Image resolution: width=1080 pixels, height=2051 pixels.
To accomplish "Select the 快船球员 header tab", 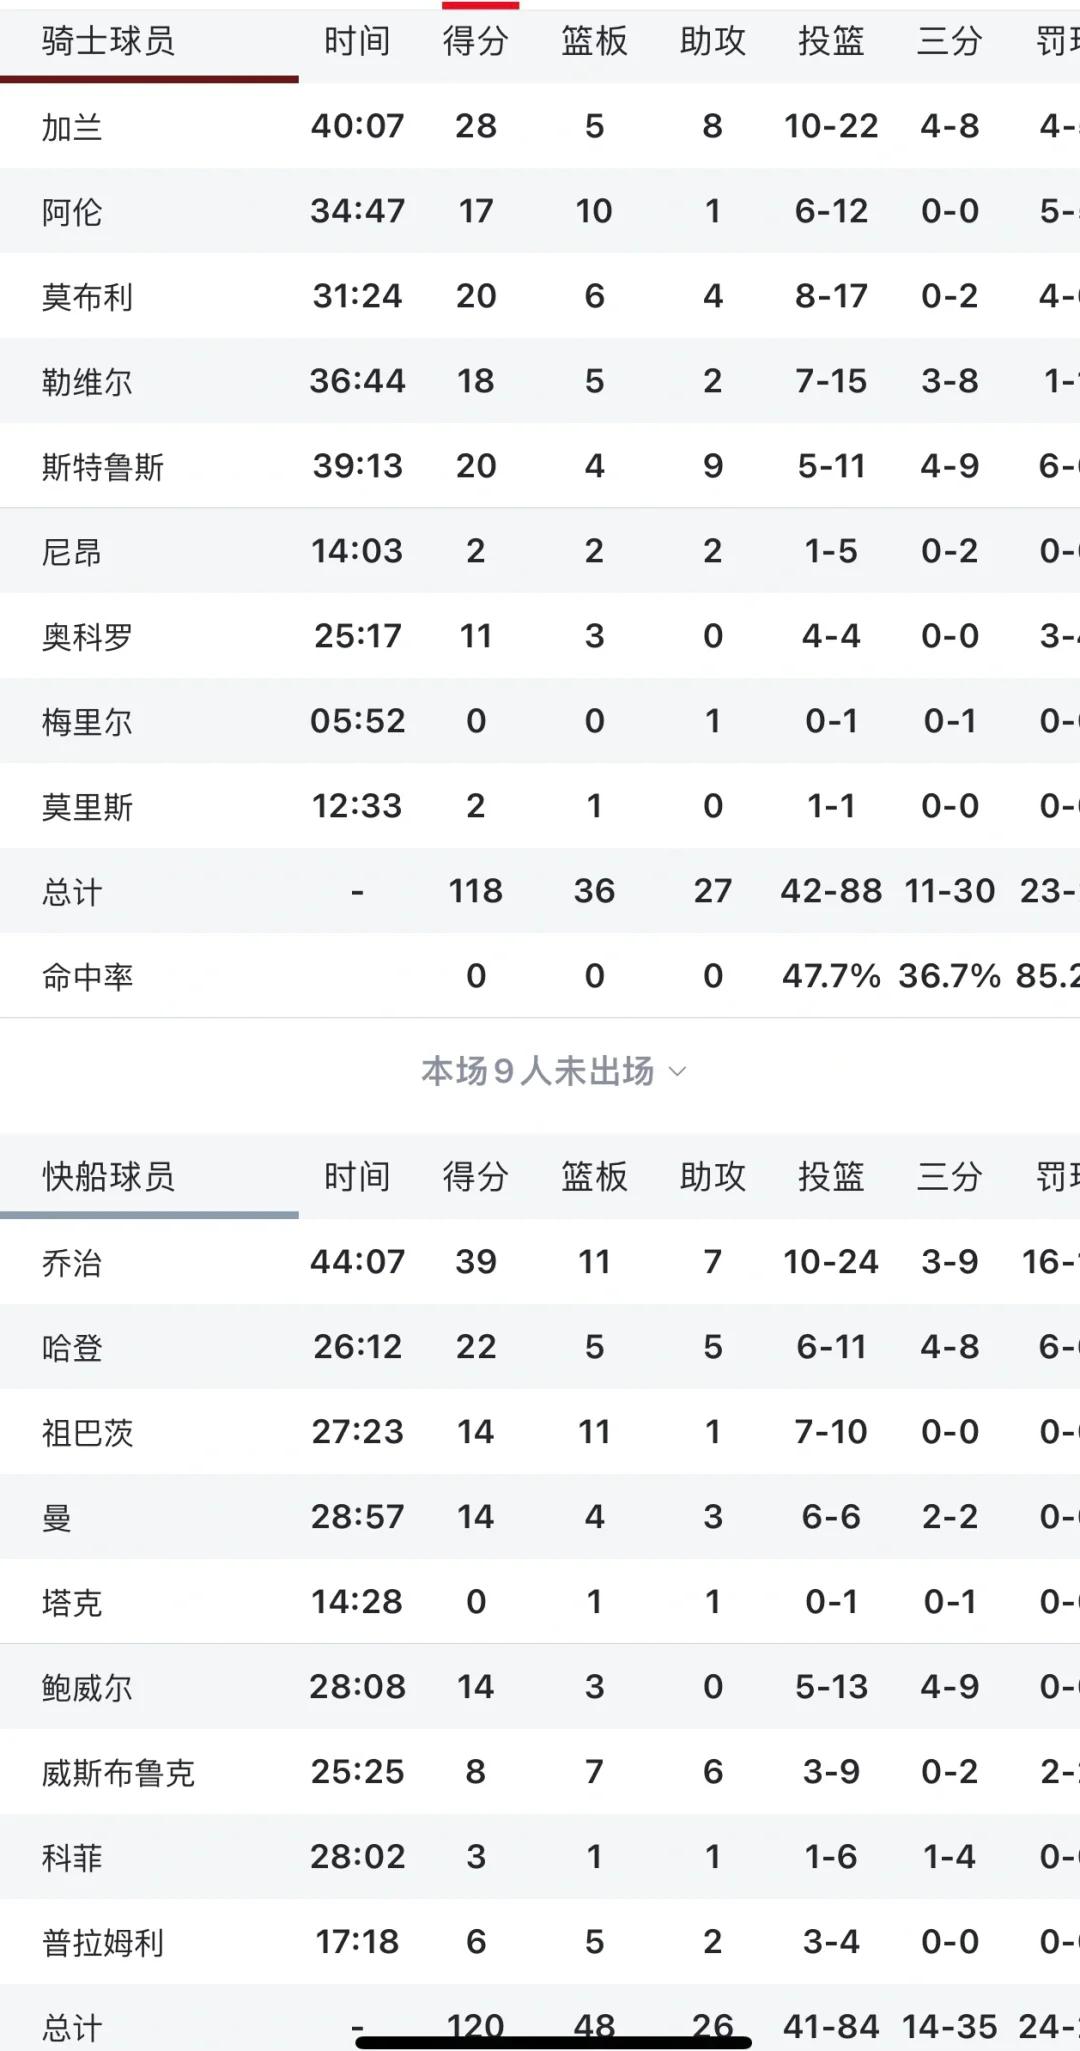I will [108, 1177].
